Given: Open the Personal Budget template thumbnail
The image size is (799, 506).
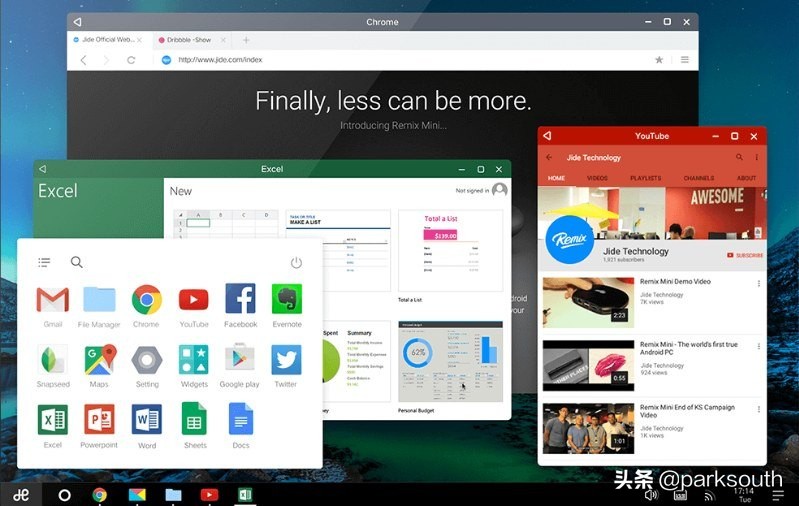Looking at the screenshot, I should coord(450,361).
